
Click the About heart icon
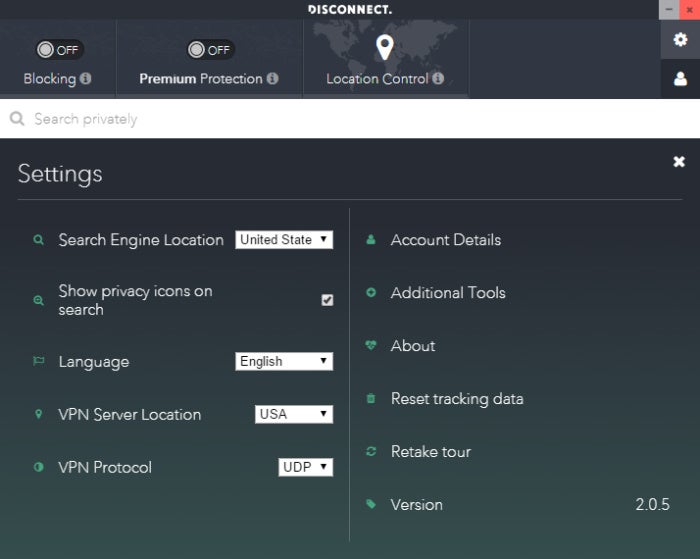(x=371, y=345)
